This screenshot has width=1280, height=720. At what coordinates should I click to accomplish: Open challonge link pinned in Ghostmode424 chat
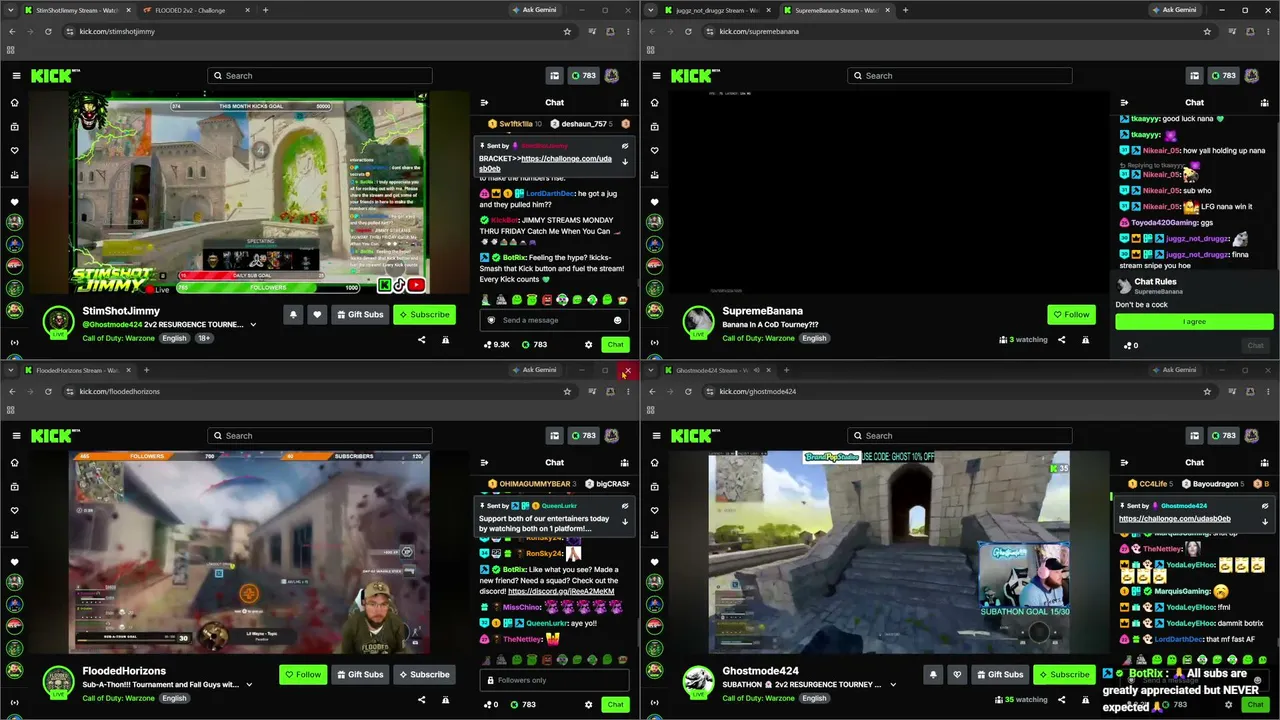click(x=1175, y=519)
